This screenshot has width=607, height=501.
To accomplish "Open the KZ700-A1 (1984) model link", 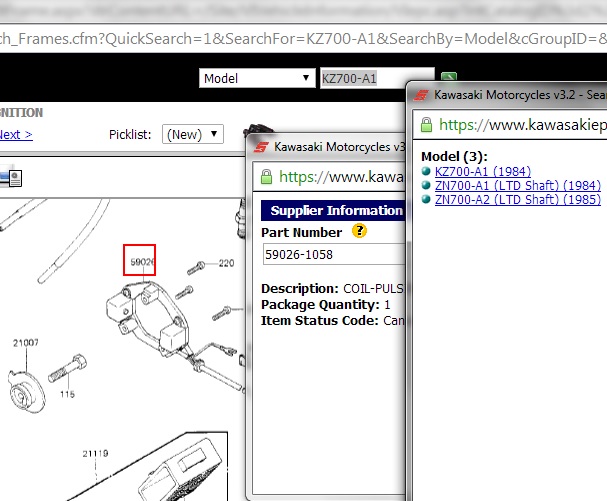I will coord(474,171).
